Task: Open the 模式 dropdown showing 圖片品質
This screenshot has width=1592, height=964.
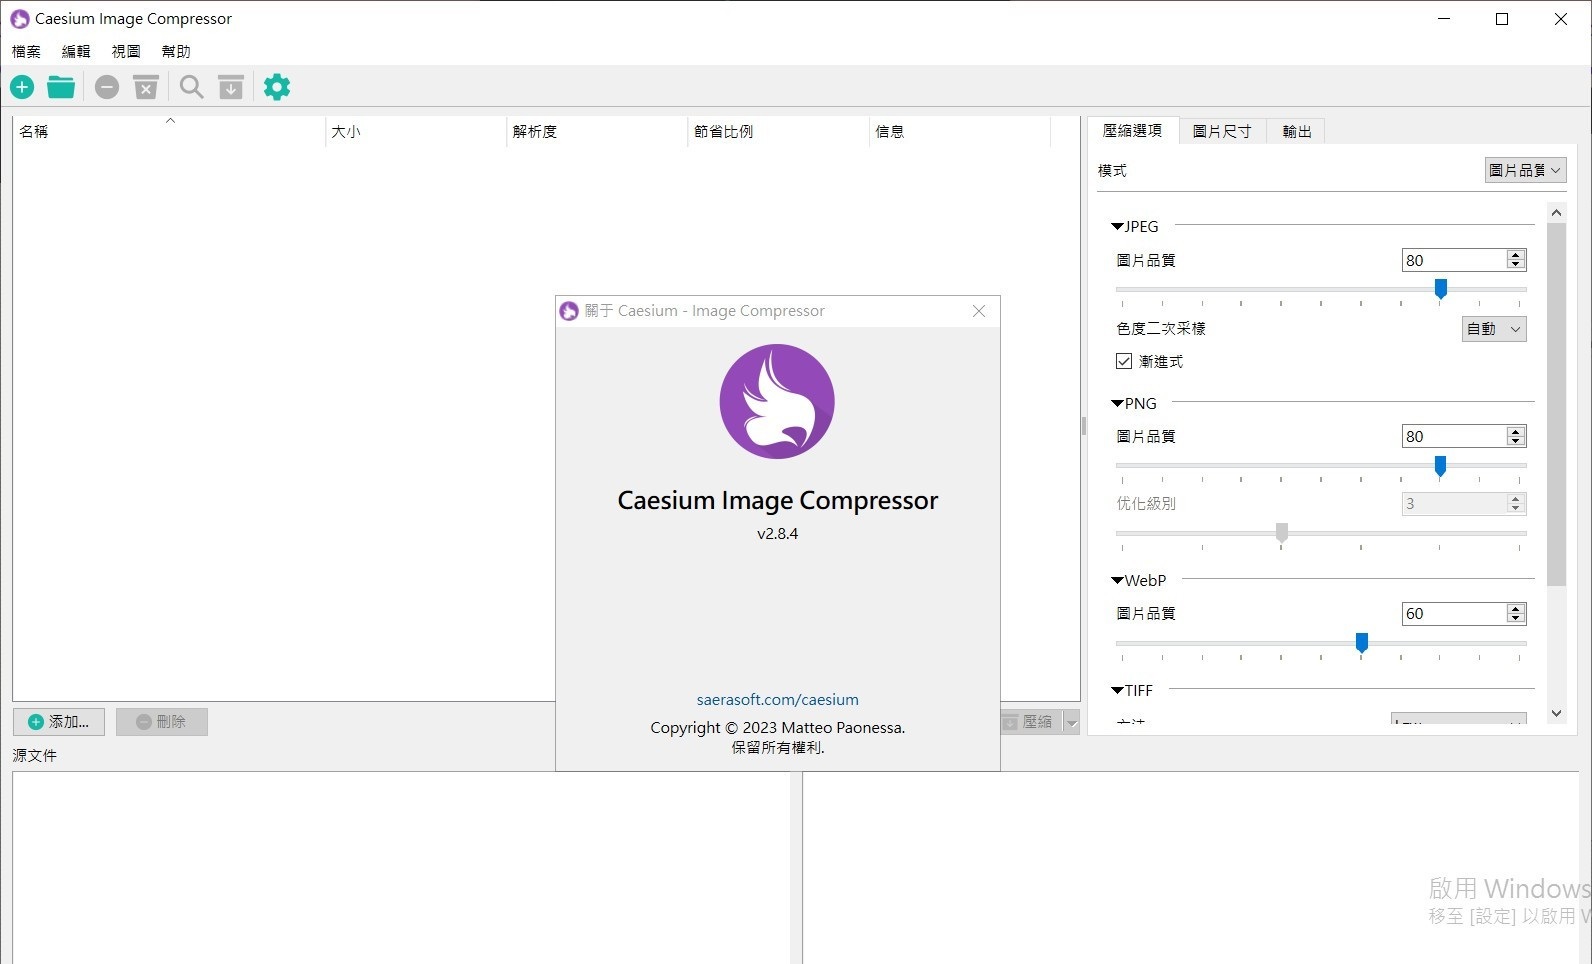Action: [x=1524, y=171]
